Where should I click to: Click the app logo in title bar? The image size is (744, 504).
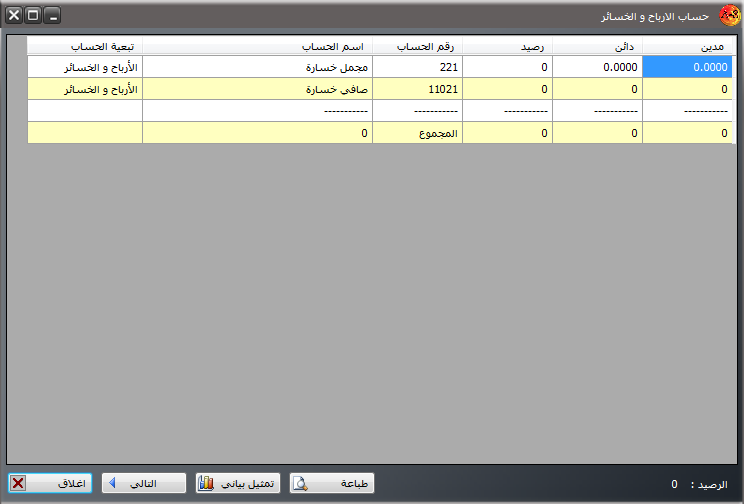(728, 17)
